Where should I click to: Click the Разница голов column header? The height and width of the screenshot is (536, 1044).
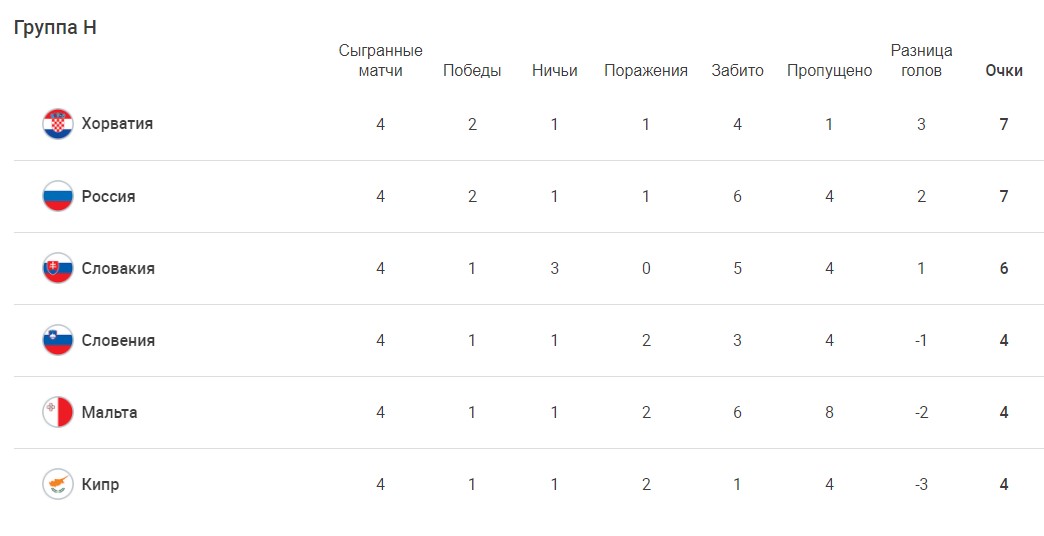pos(921,61)
